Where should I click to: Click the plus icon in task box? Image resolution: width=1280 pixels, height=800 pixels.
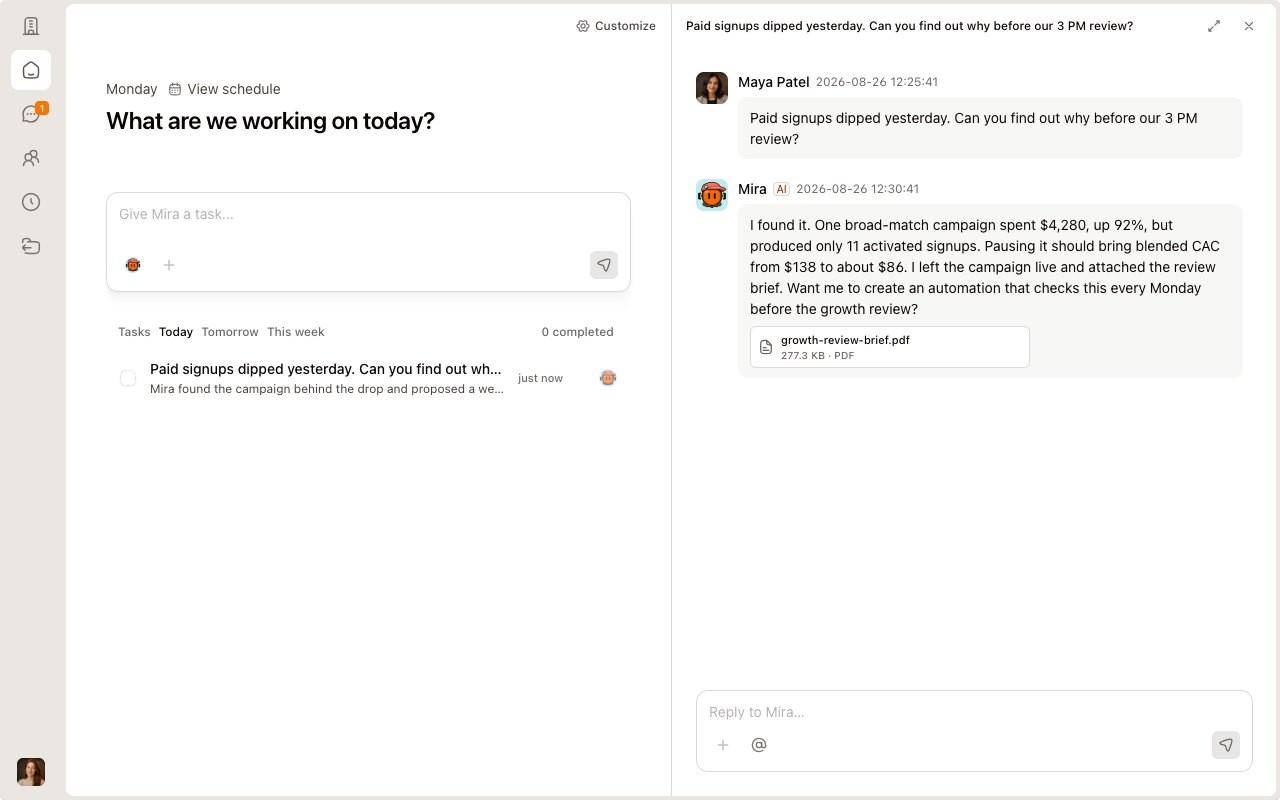pyautogui.click(x=169, y=265)
